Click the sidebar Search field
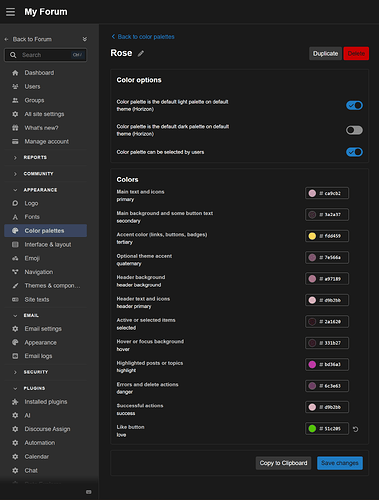 pyautogui.click(x=46, y=55)
